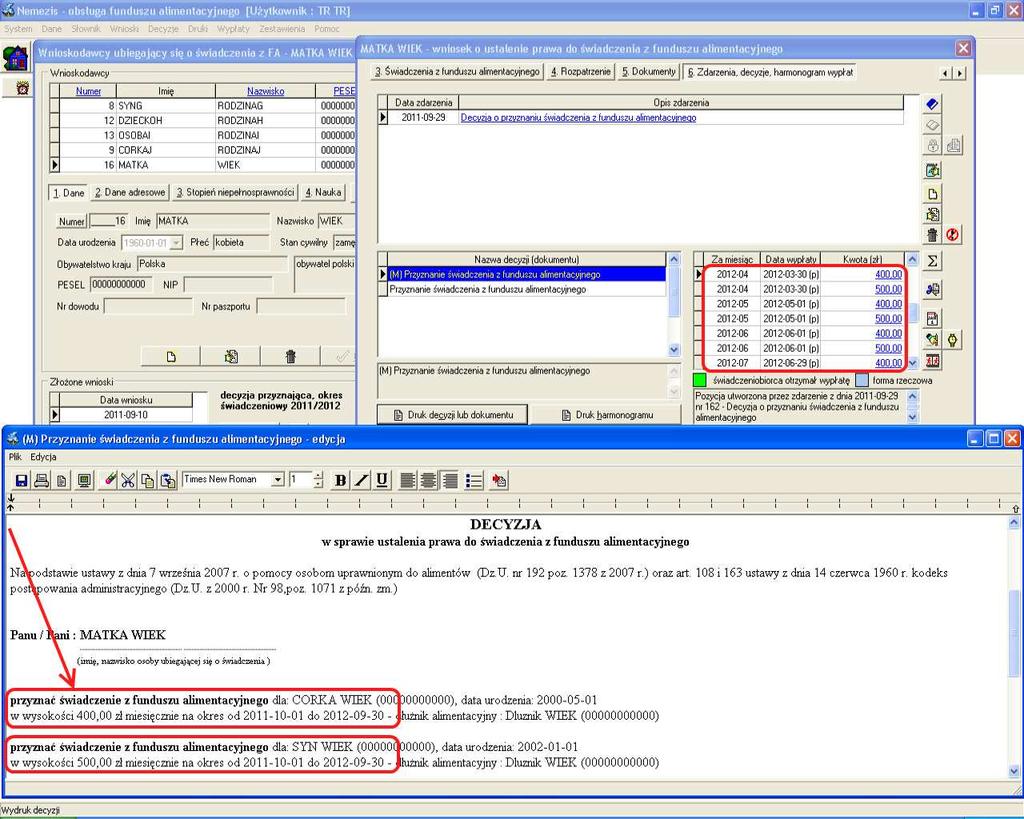This screenshot has width=1024, height=819.
Task: Click the 400,00 amount for 2012-07
Action: (x=888, y=363)
